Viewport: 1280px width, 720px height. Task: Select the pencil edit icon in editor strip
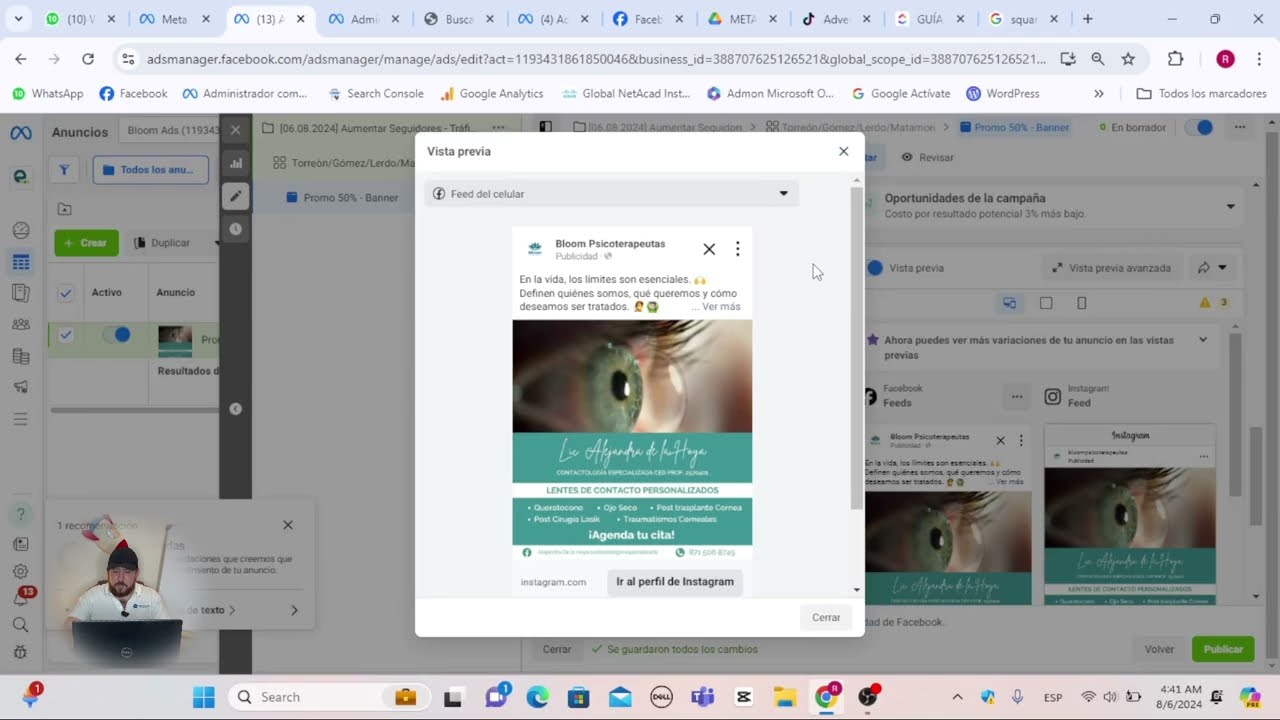[x=236, y=196]
